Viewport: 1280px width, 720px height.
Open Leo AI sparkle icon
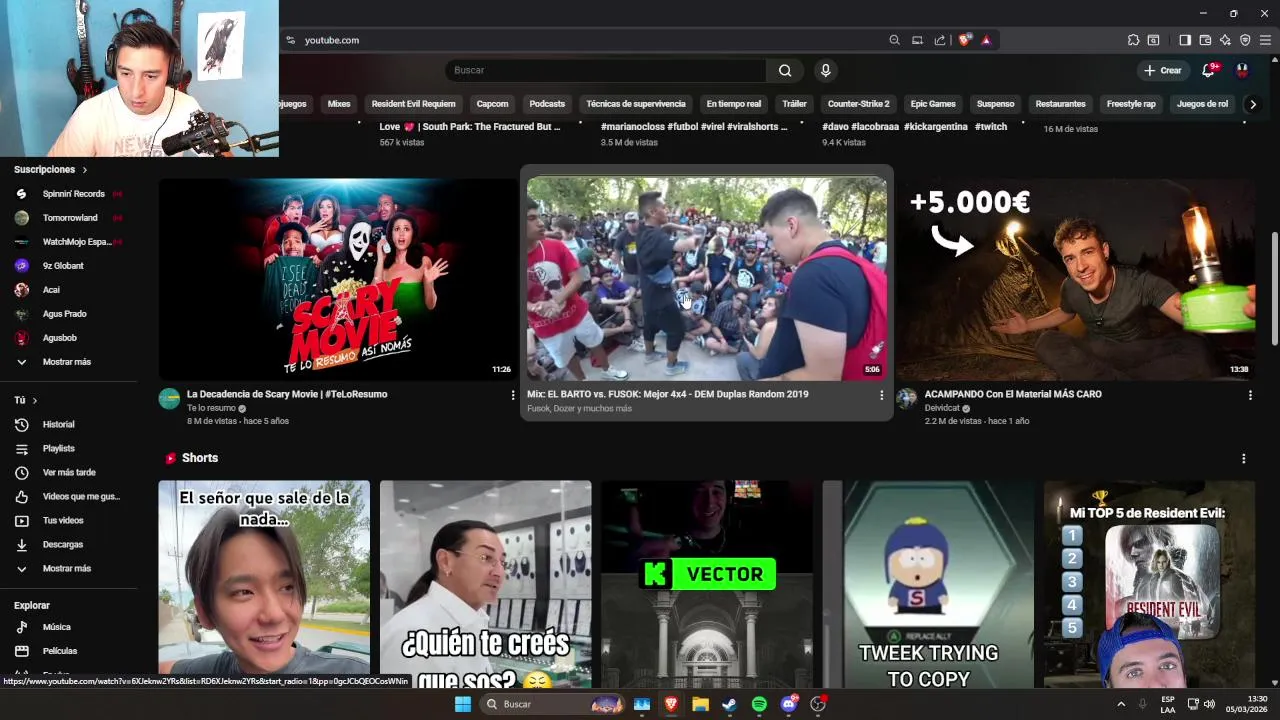(x=1225, y=40)
